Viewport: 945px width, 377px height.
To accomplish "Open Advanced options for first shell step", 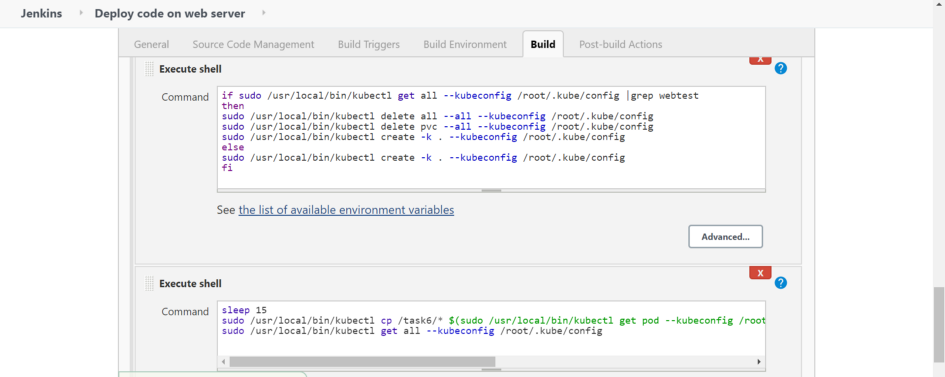I will coord(725,237).
